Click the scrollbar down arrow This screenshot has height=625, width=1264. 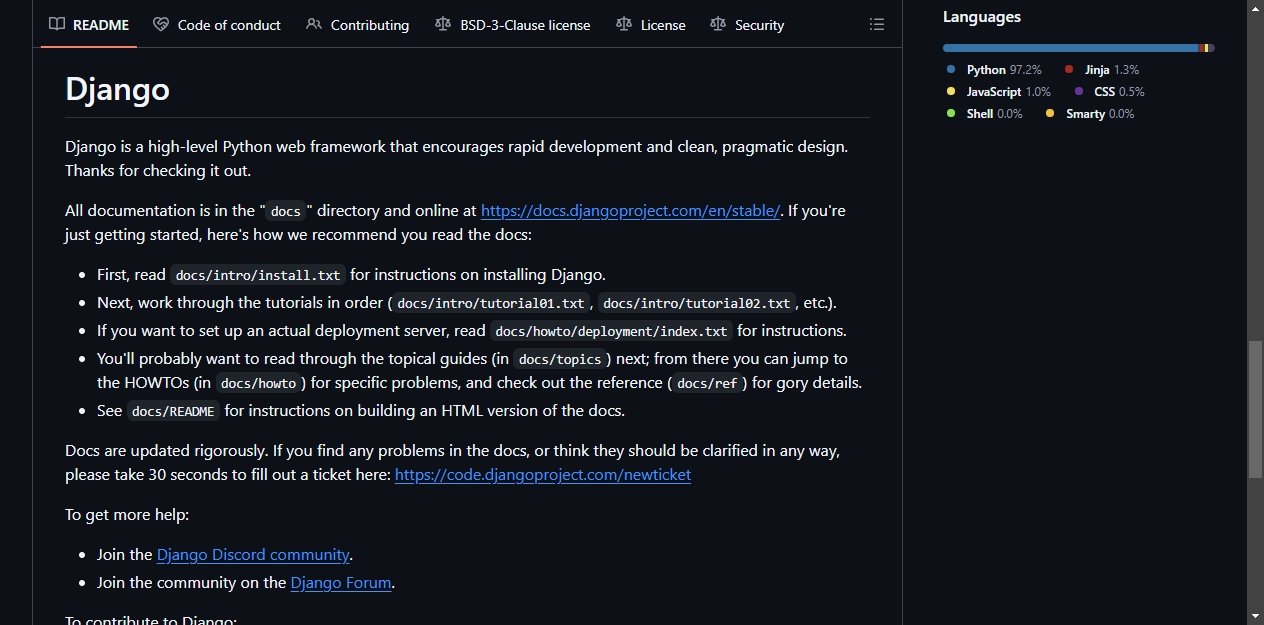pos(1255,617)
